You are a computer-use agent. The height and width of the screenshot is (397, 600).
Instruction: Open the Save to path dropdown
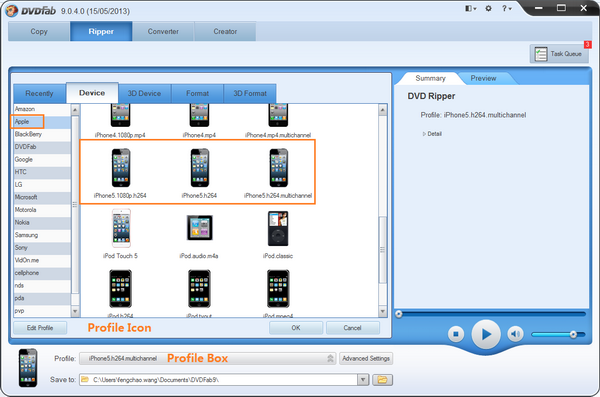(x=363, y=380)
